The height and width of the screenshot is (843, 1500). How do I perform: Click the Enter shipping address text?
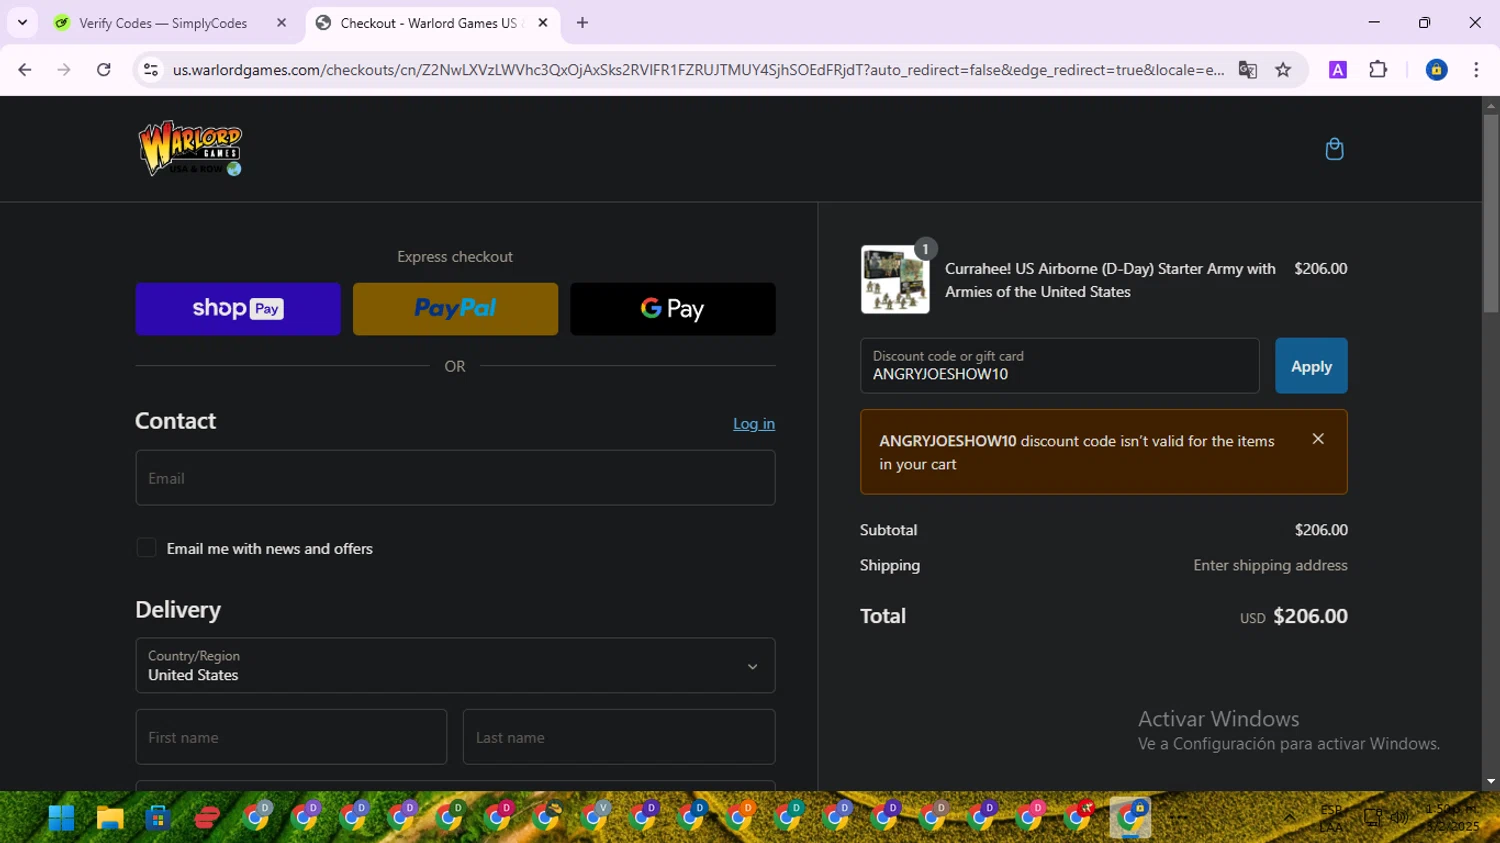(x=1270, y=565)
